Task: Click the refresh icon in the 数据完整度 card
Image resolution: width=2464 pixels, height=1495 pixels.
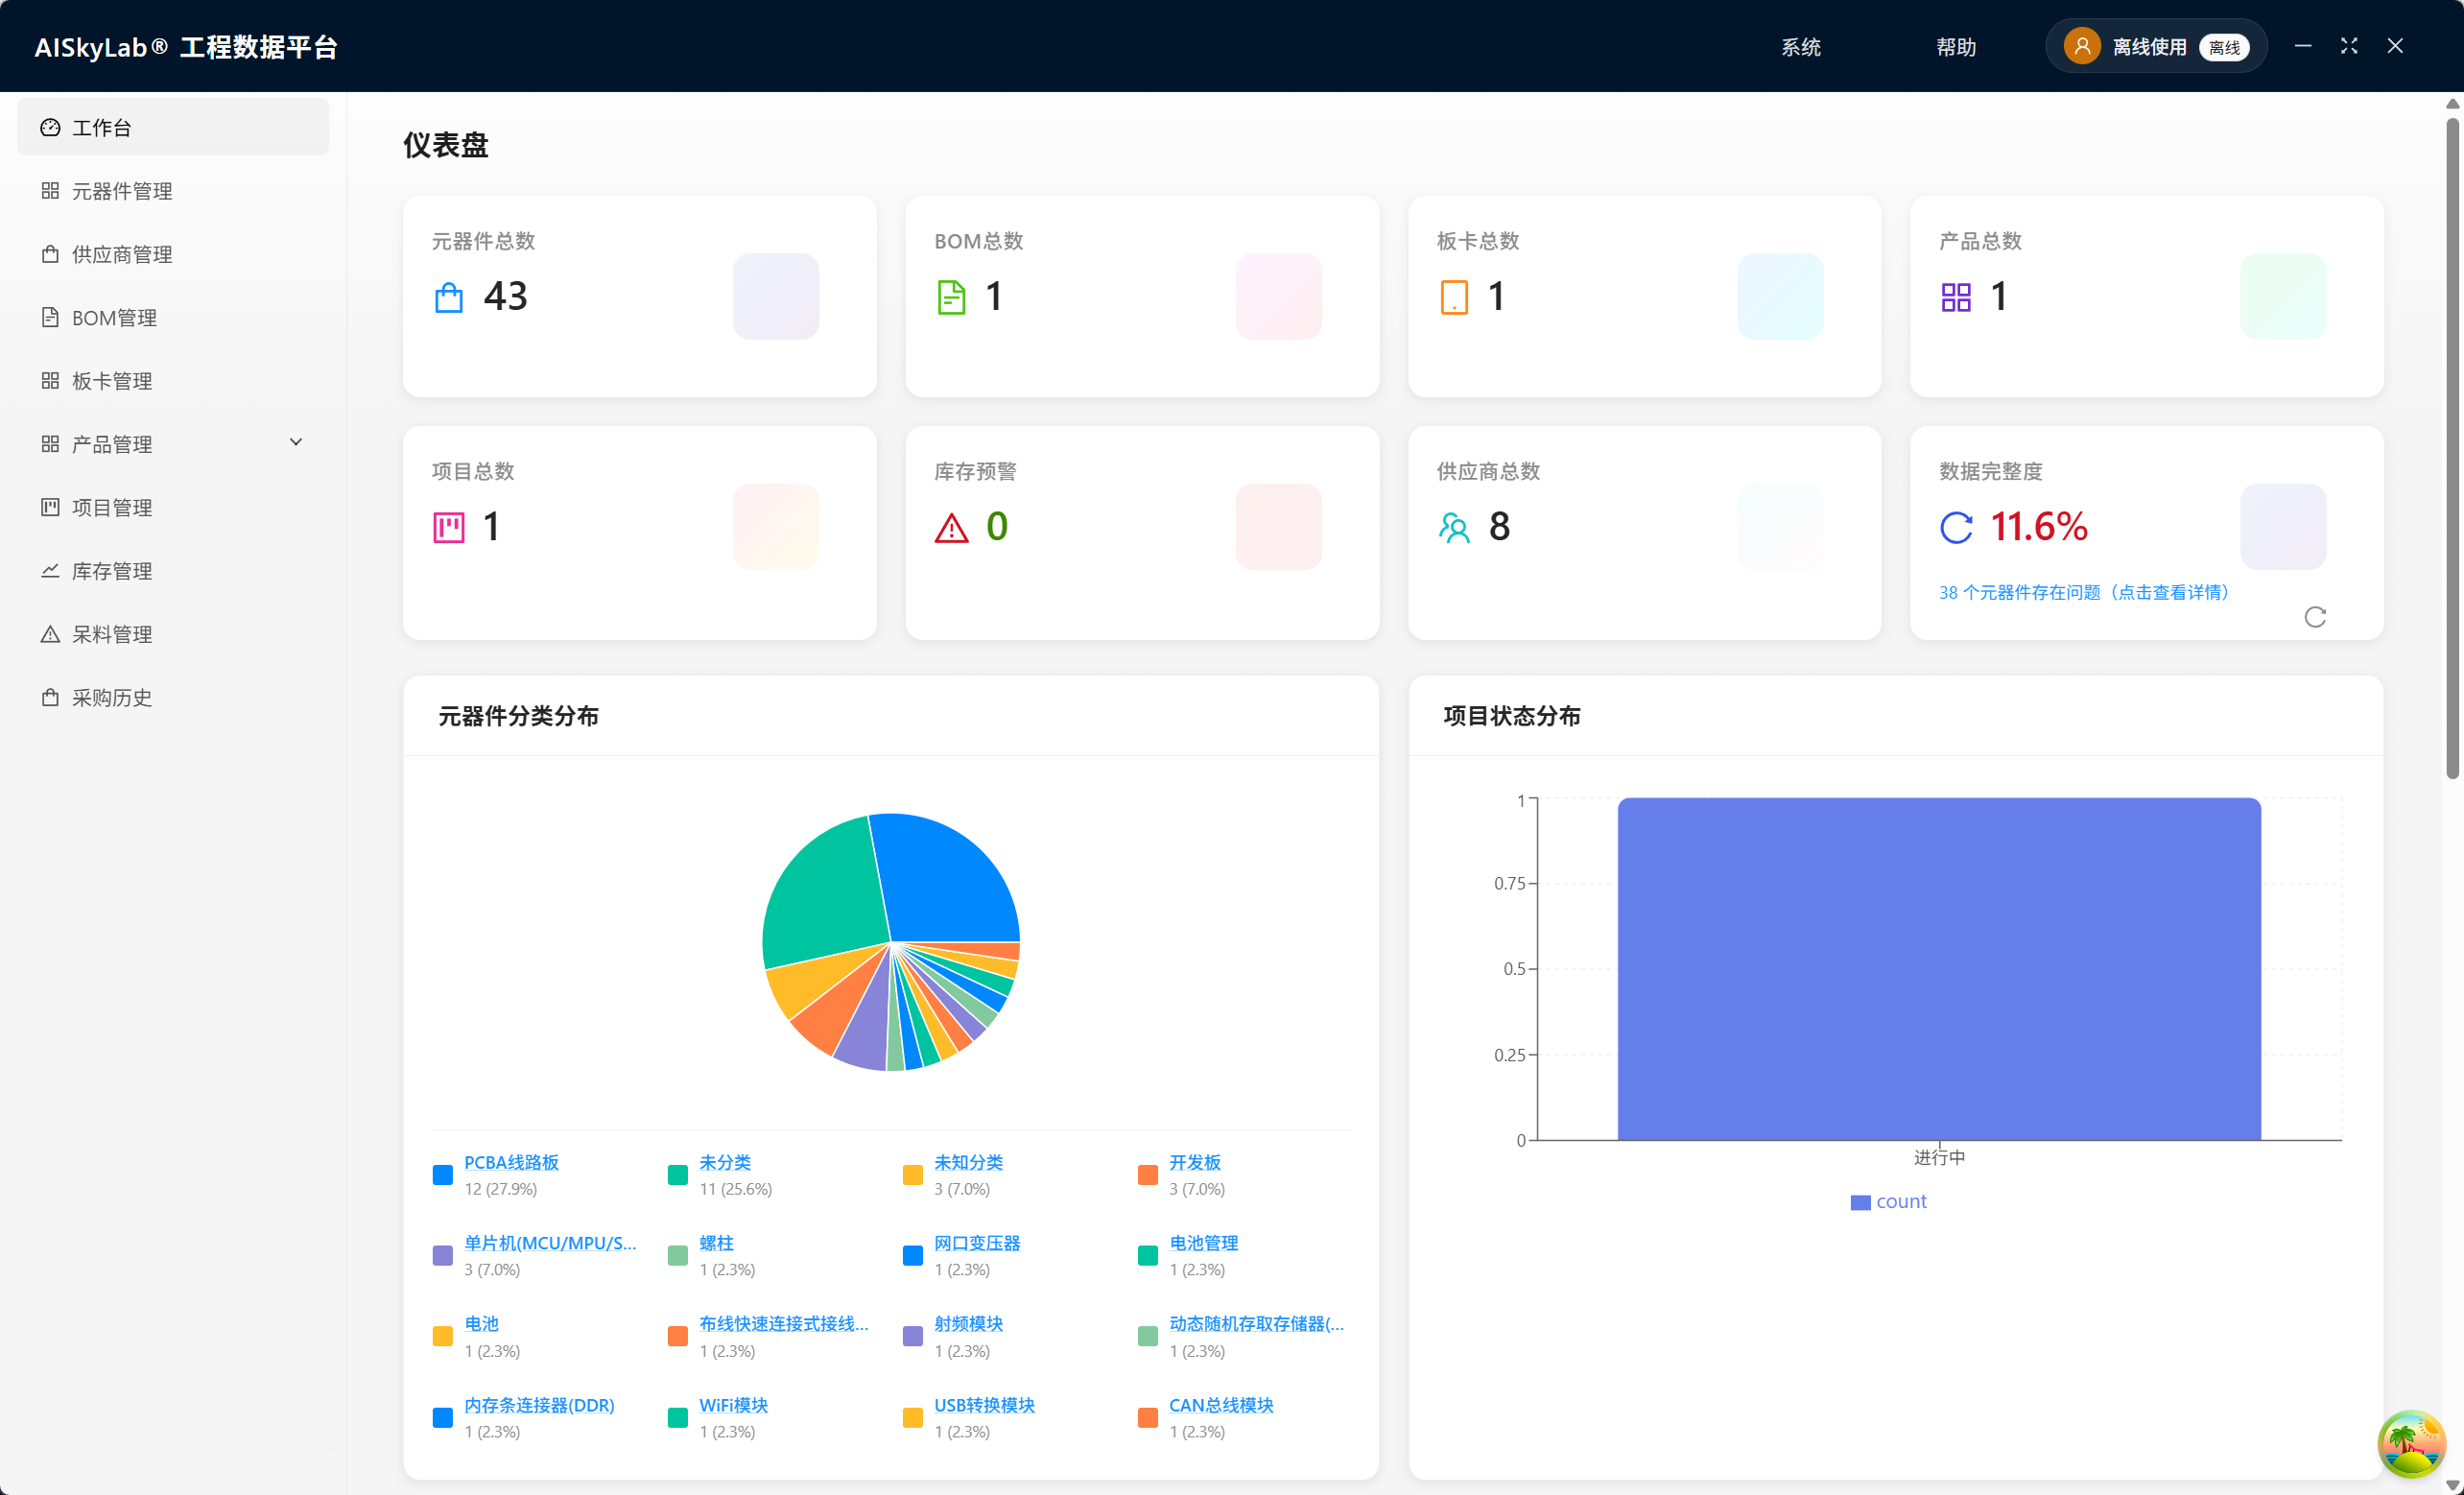Action: tap(2314, 617)
